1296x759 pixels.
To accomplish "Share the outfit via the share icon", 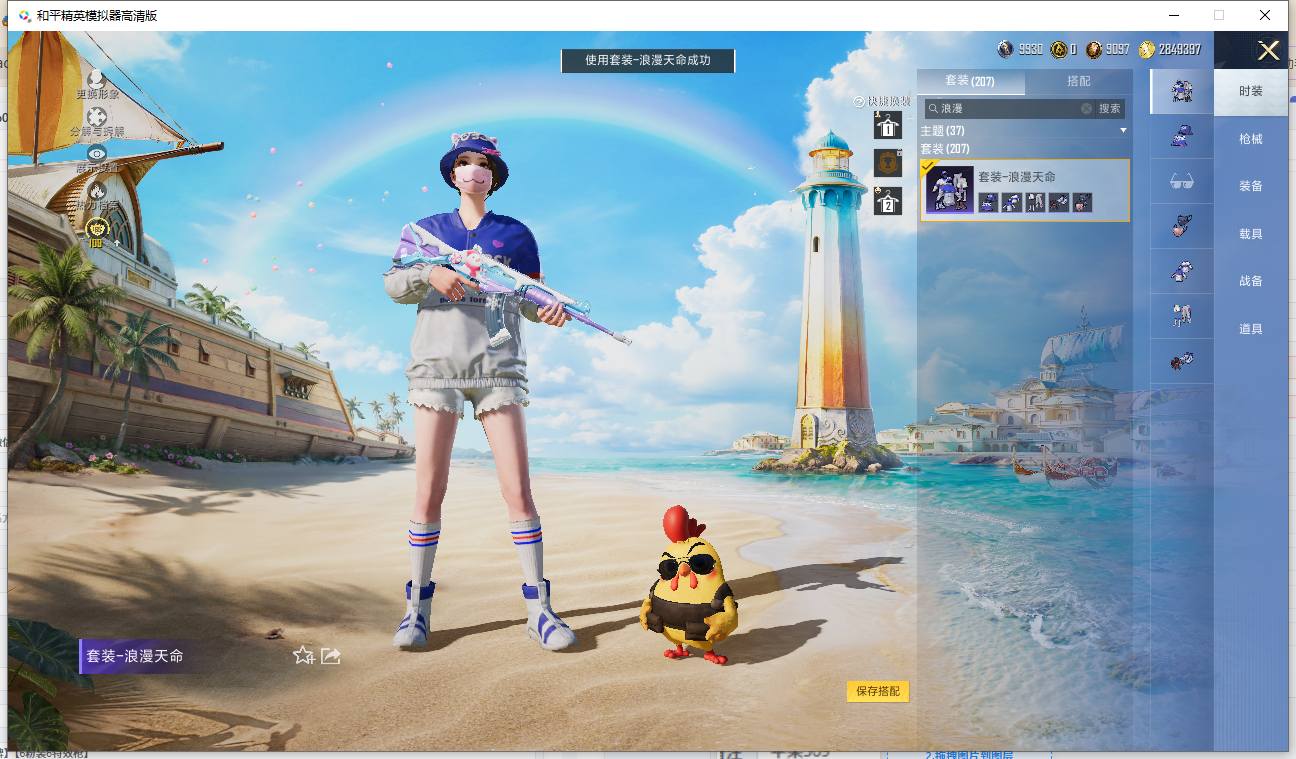I will [331, 656].
